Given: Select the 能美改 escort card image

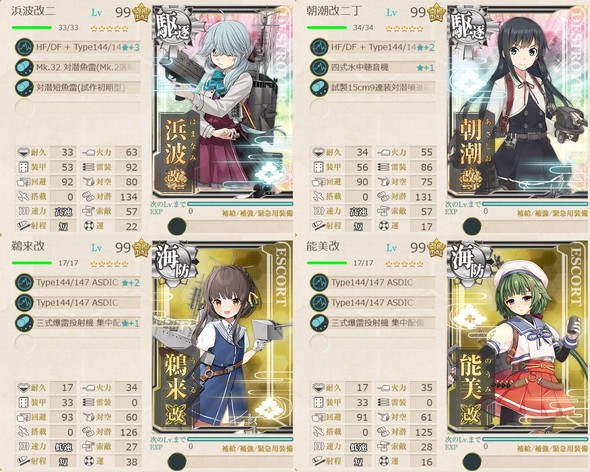Looking at the screenshot, I should point(518,336).
